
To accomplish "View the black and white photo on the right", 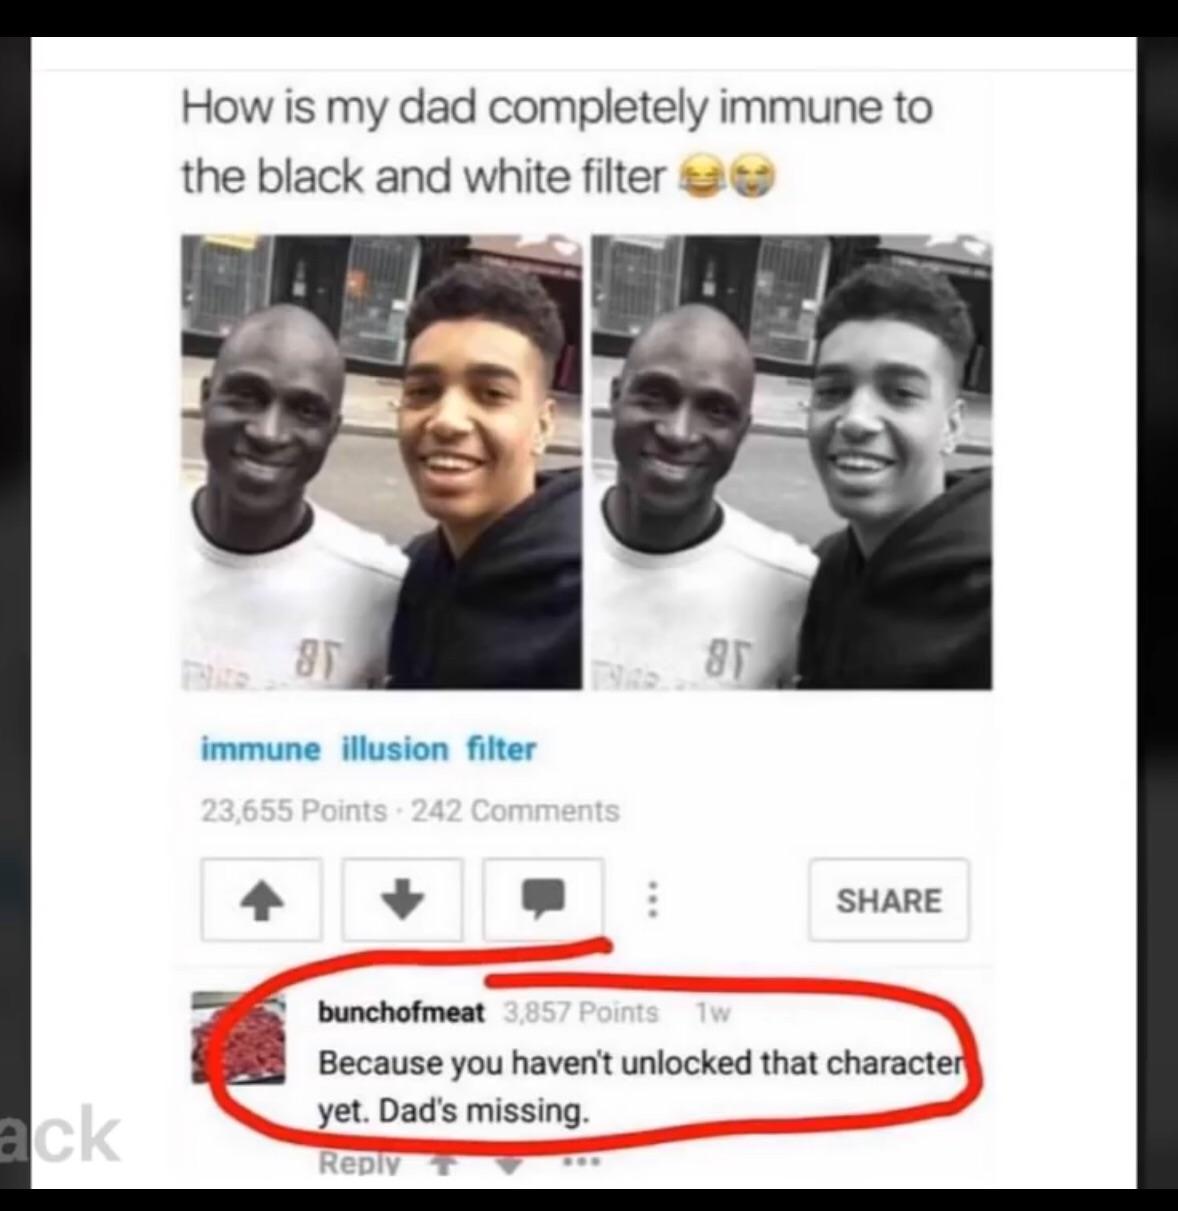I will (792, 462).
